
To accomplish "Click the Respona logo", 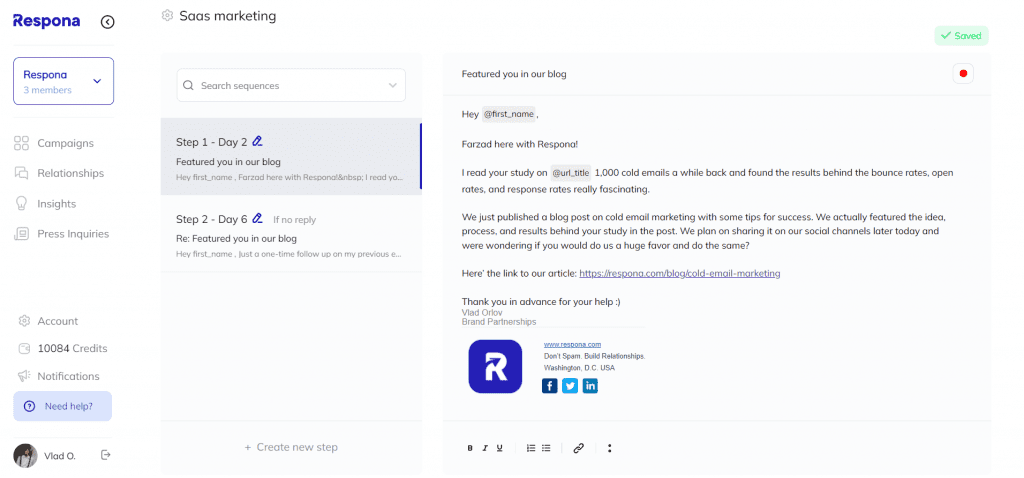I will tap(46, 22).
